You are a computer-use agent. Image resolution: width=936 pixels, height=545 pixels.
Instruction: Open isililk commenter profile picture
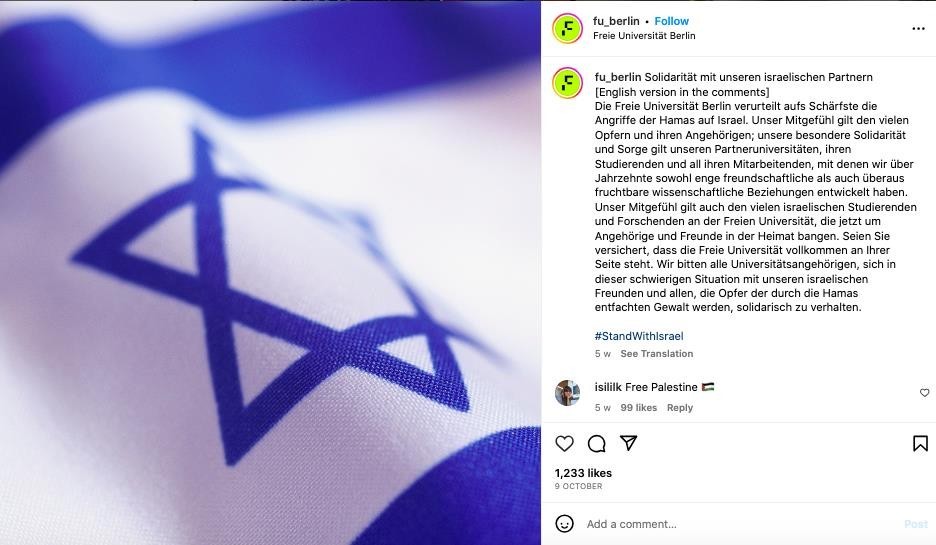click(x=567, y=393)
